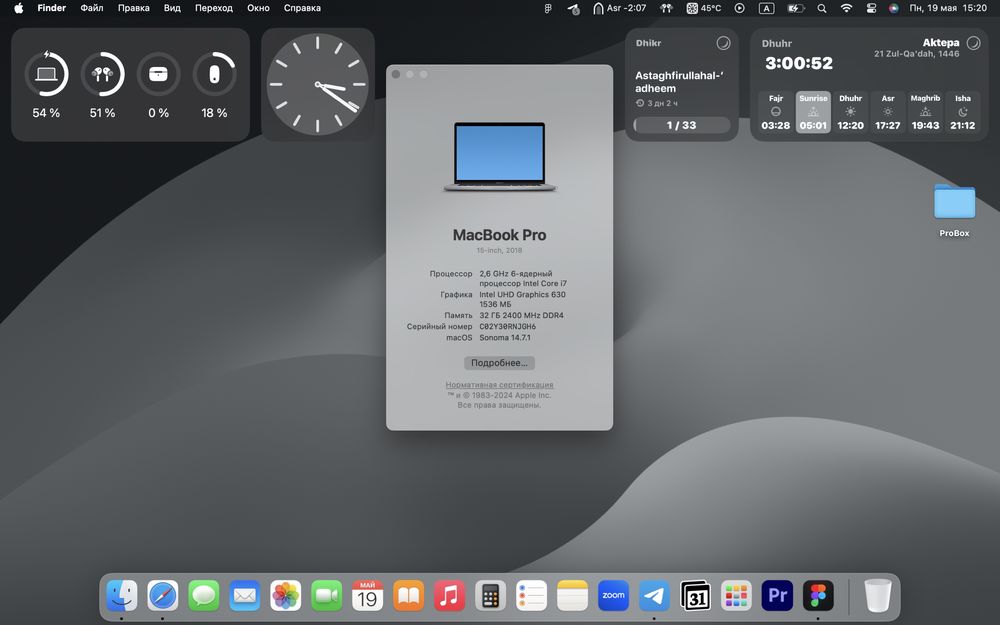Screen dimensions: 1000x625
Task: Open the Окно menu
Action: (258, 8)
